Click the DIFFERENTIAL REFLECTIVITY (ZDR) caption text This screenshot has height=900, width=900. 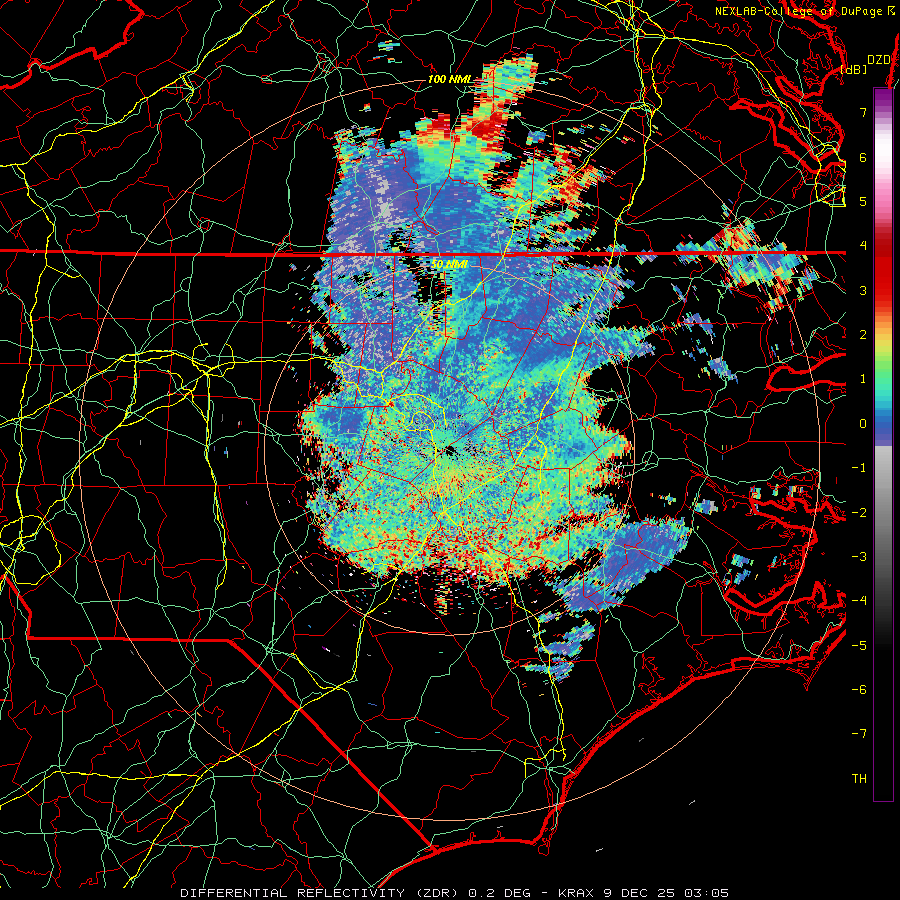pos(320,893)
